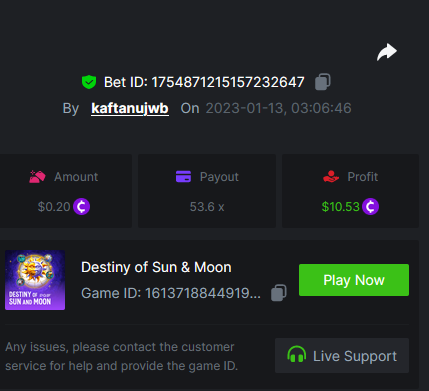429x391 pixels.
Task: Click the Amount wallet icon
Action: click(x=37, y=177)
